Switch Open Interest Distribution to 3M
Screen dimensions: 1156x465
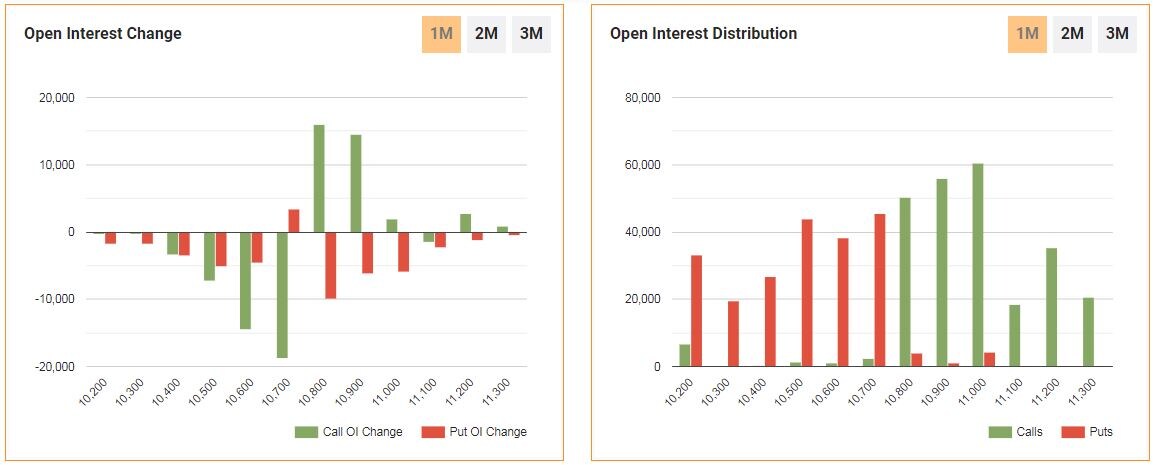[1117, 34]
